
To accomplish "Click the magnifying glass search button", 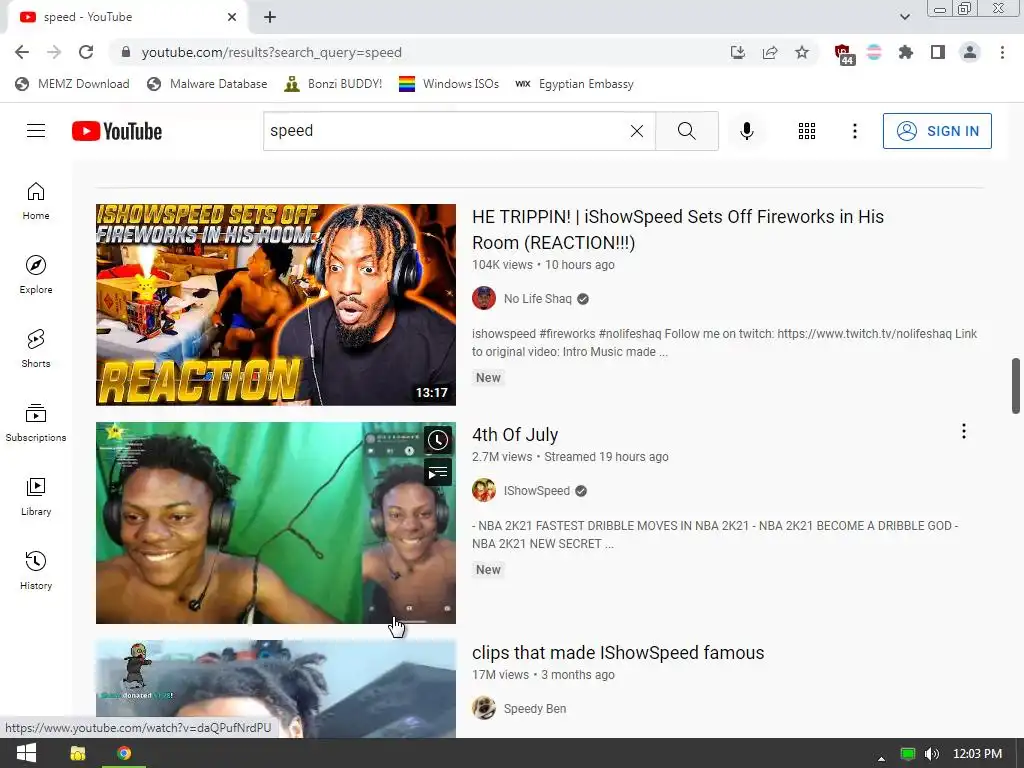I will 686,131.
